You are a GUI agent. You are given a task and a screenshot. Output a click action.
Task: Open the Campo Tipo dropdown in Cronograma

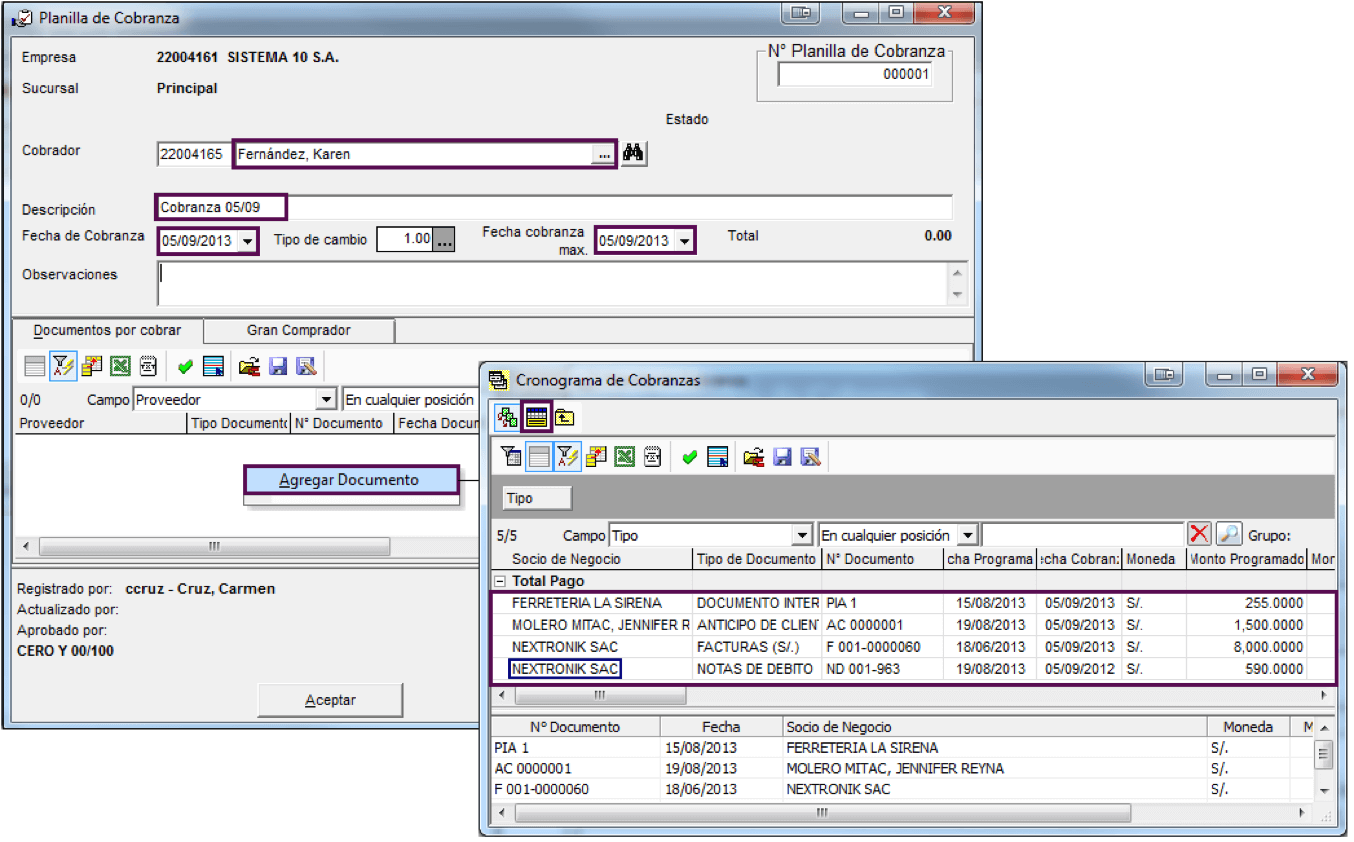pyautogui.click(x=801, y=536)
